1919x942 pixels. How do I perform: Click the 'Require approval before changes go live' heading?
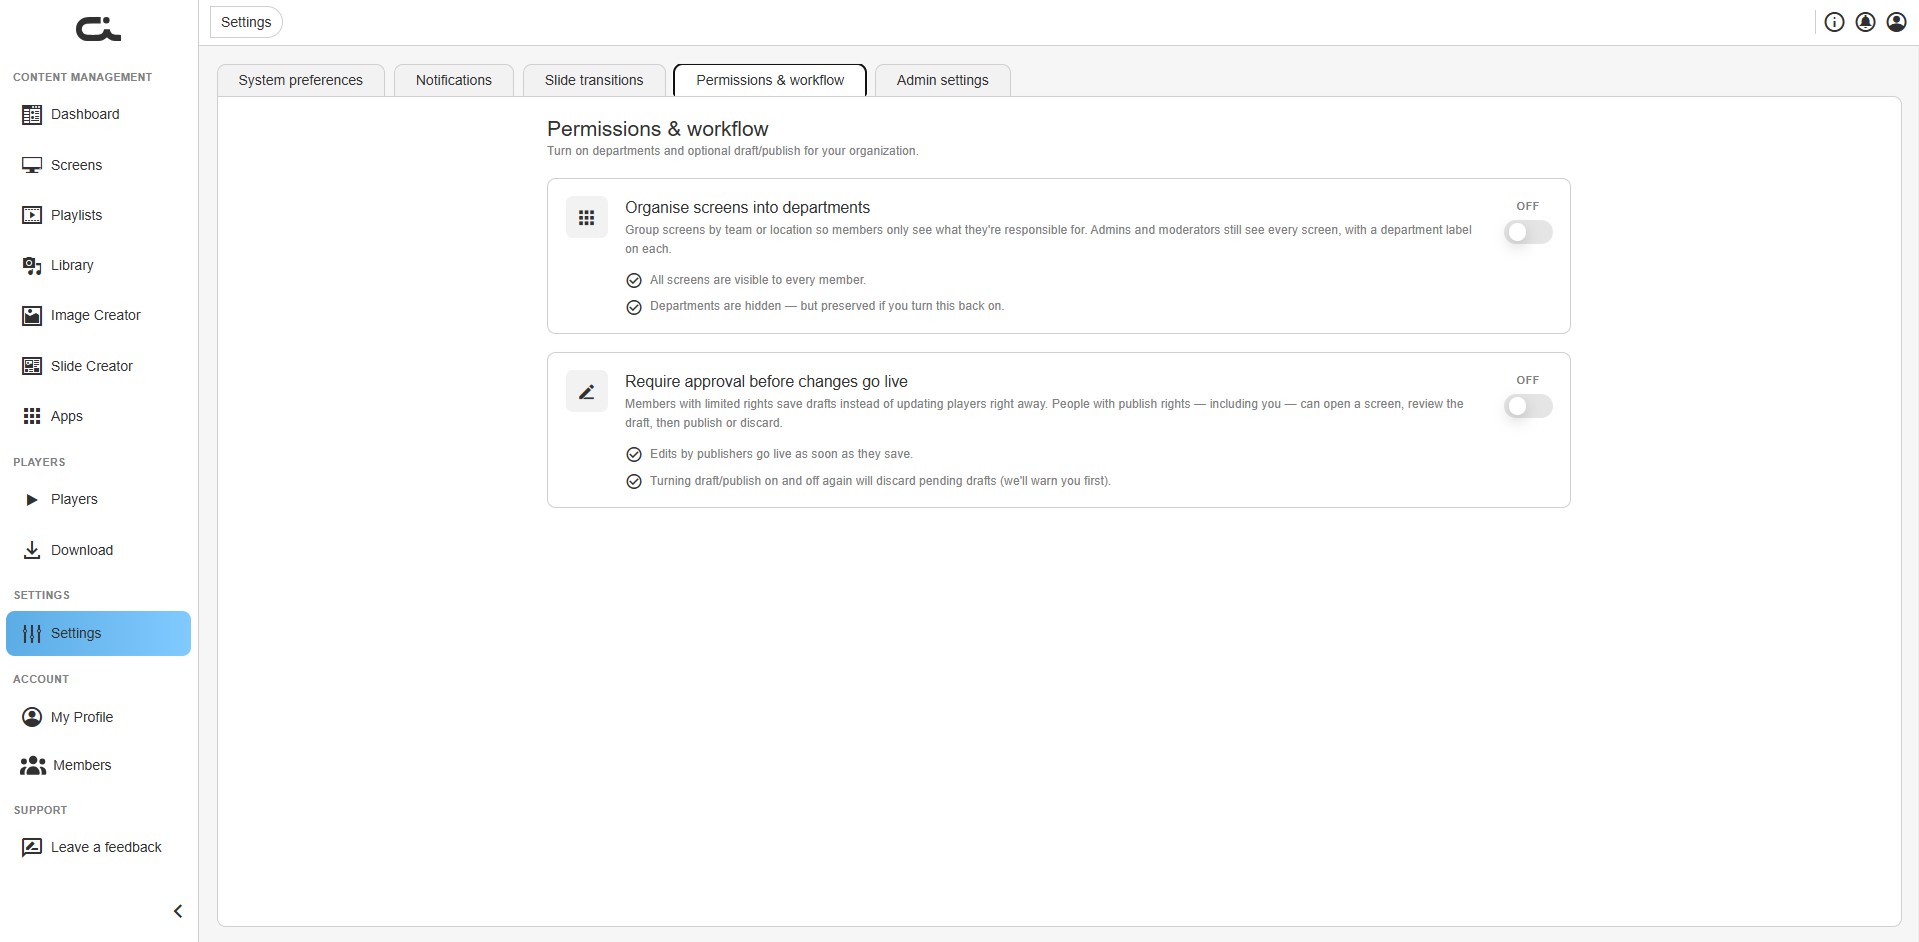pyautogui.click(x=766, y=382)
